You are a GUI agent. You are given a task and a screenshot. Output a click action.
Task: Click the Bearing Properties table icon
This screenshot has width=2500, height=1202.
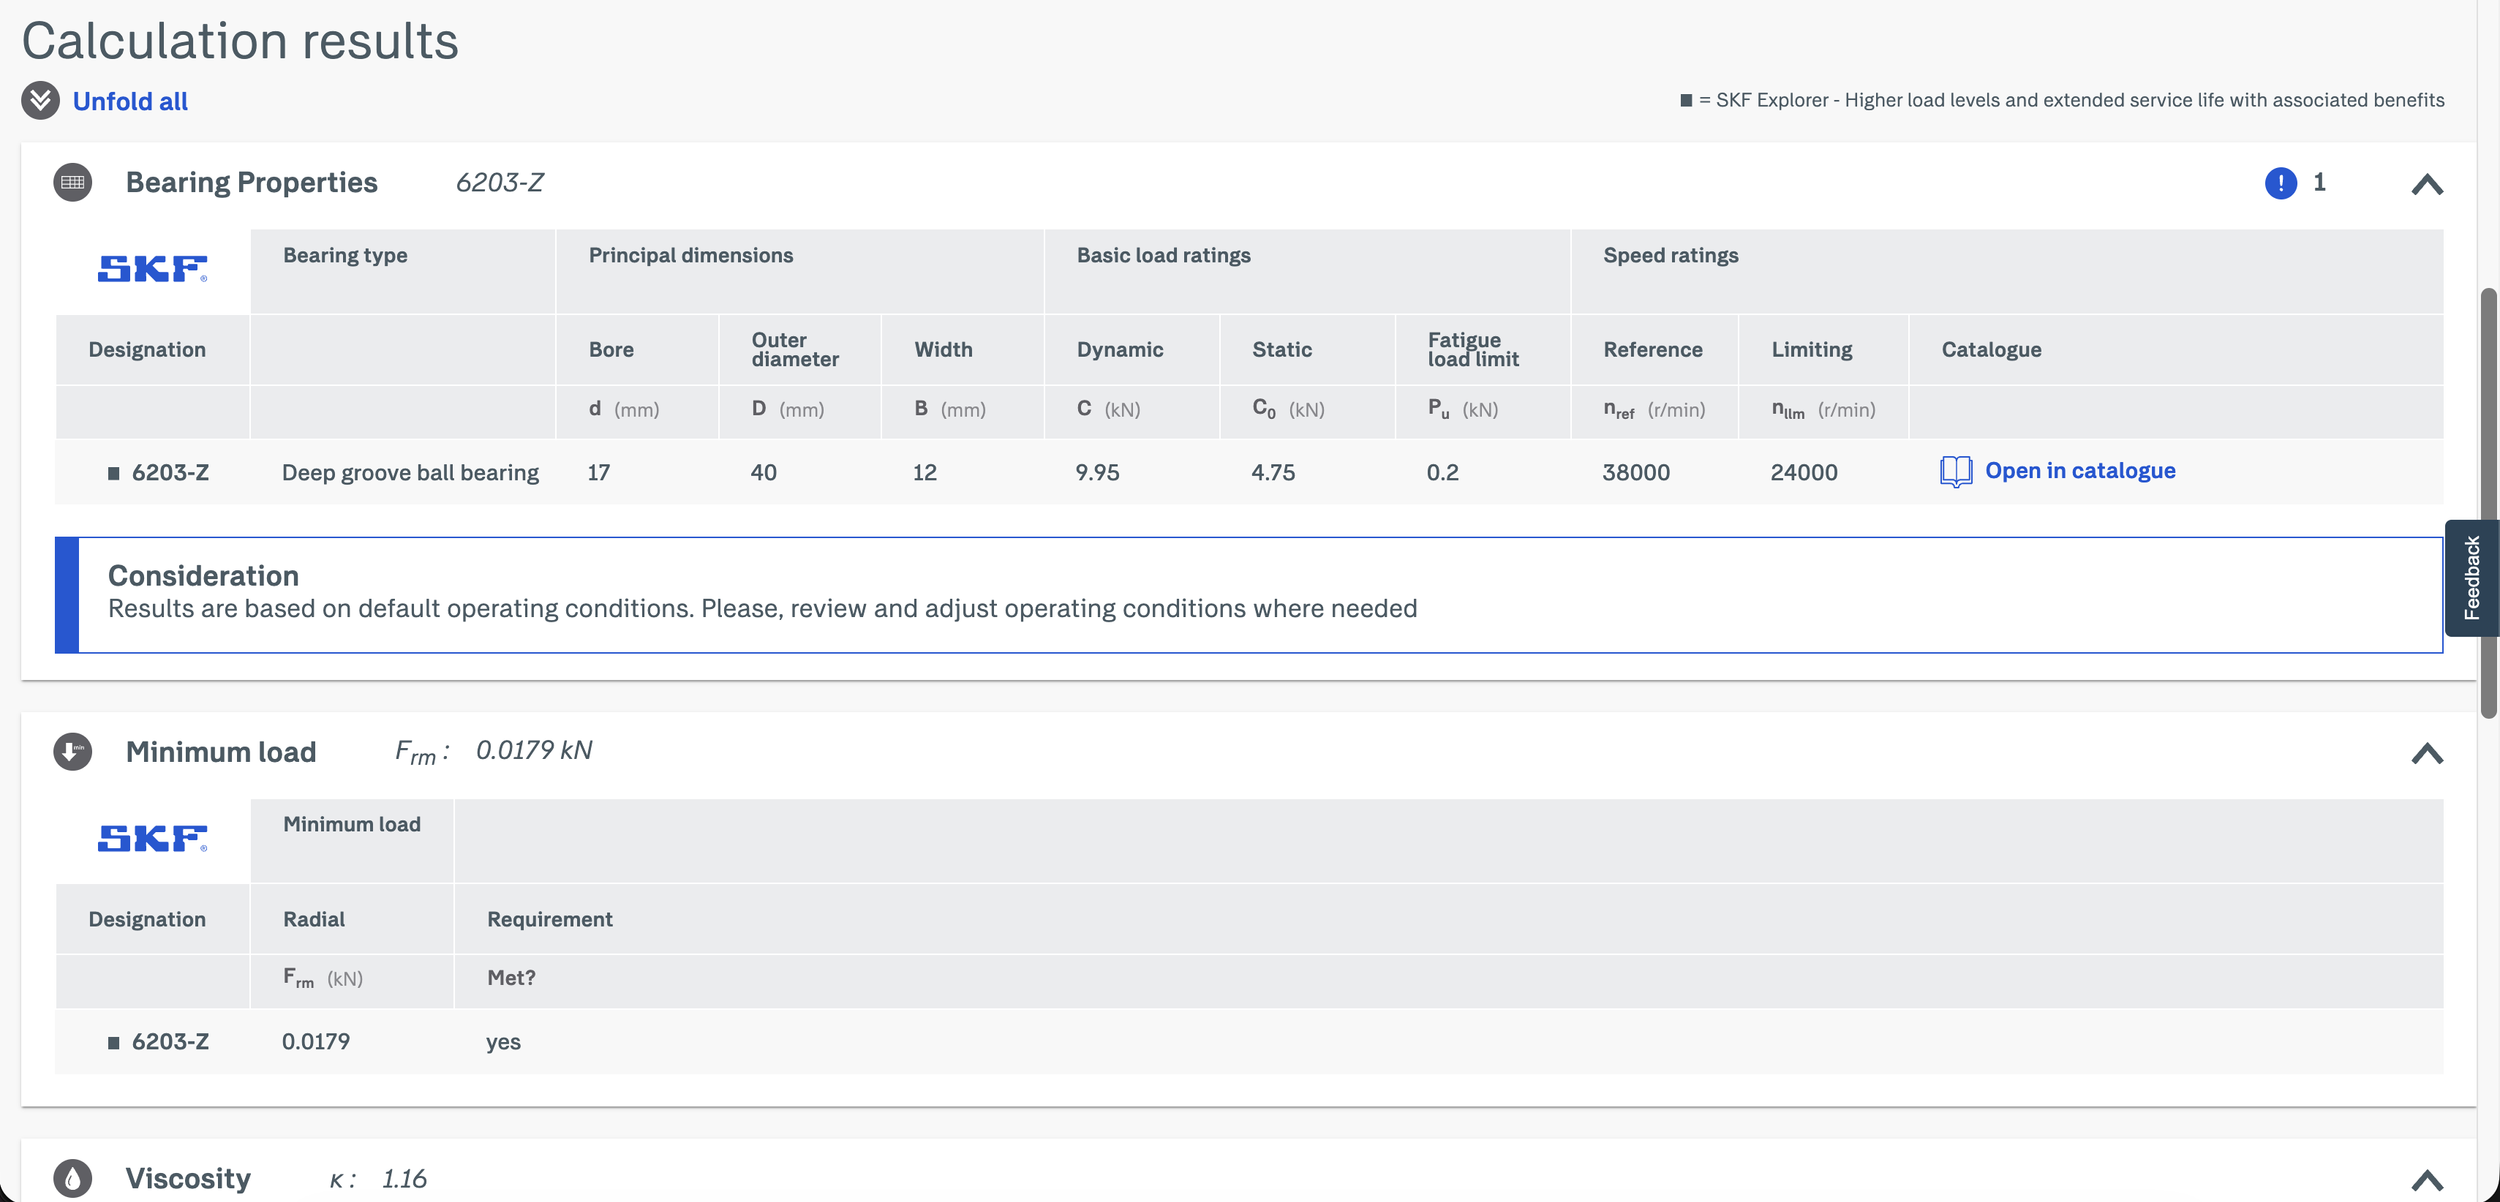[72, 182]
